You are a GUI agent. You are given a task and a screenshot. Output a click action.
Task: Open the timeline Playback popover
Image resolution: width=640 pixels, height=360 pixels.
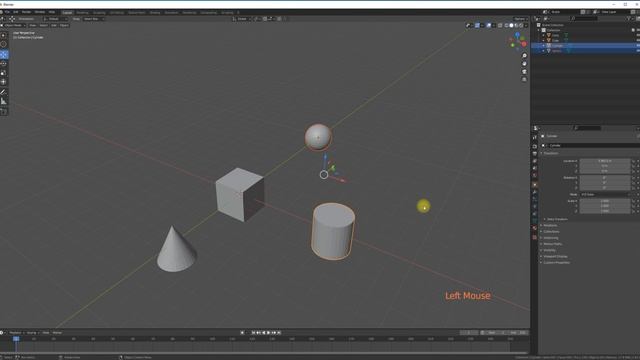[x=16, y=333]
